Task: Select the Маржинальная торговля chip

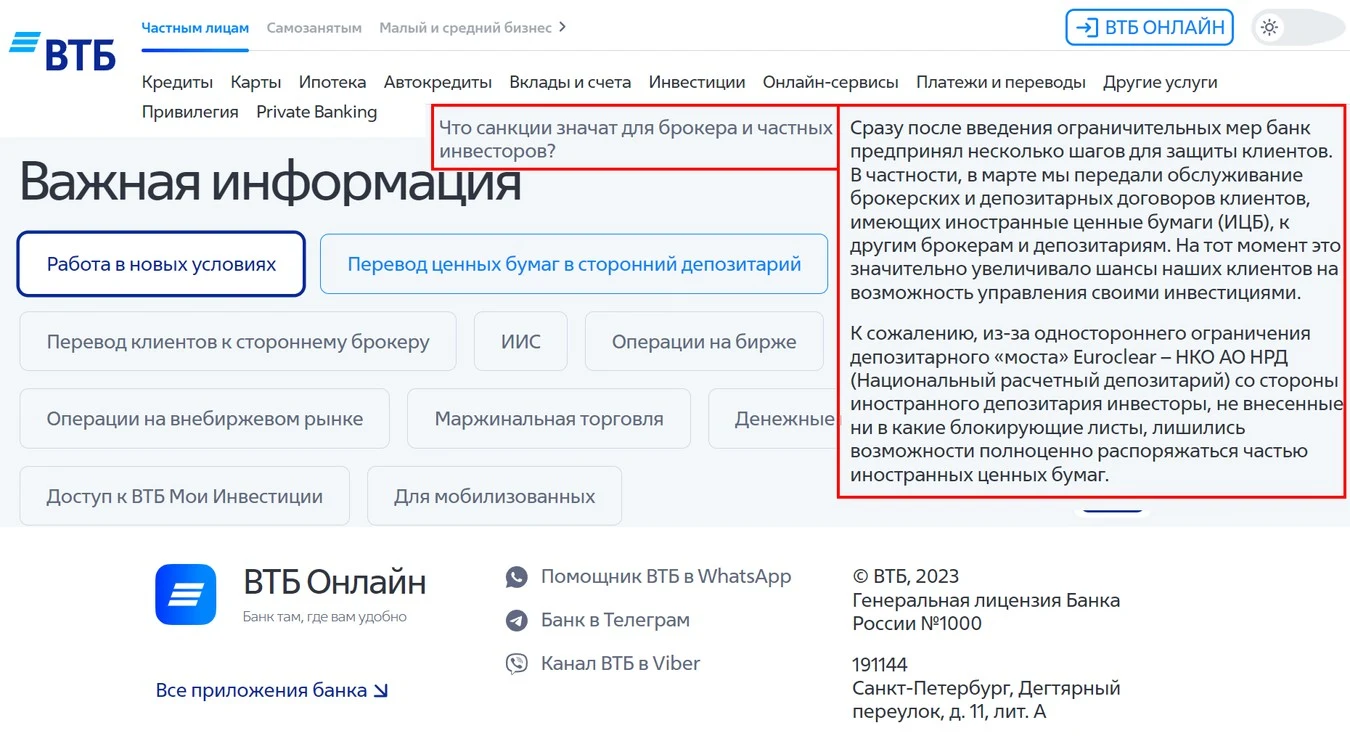Action: pyautogui.click(x=549, y=419)
